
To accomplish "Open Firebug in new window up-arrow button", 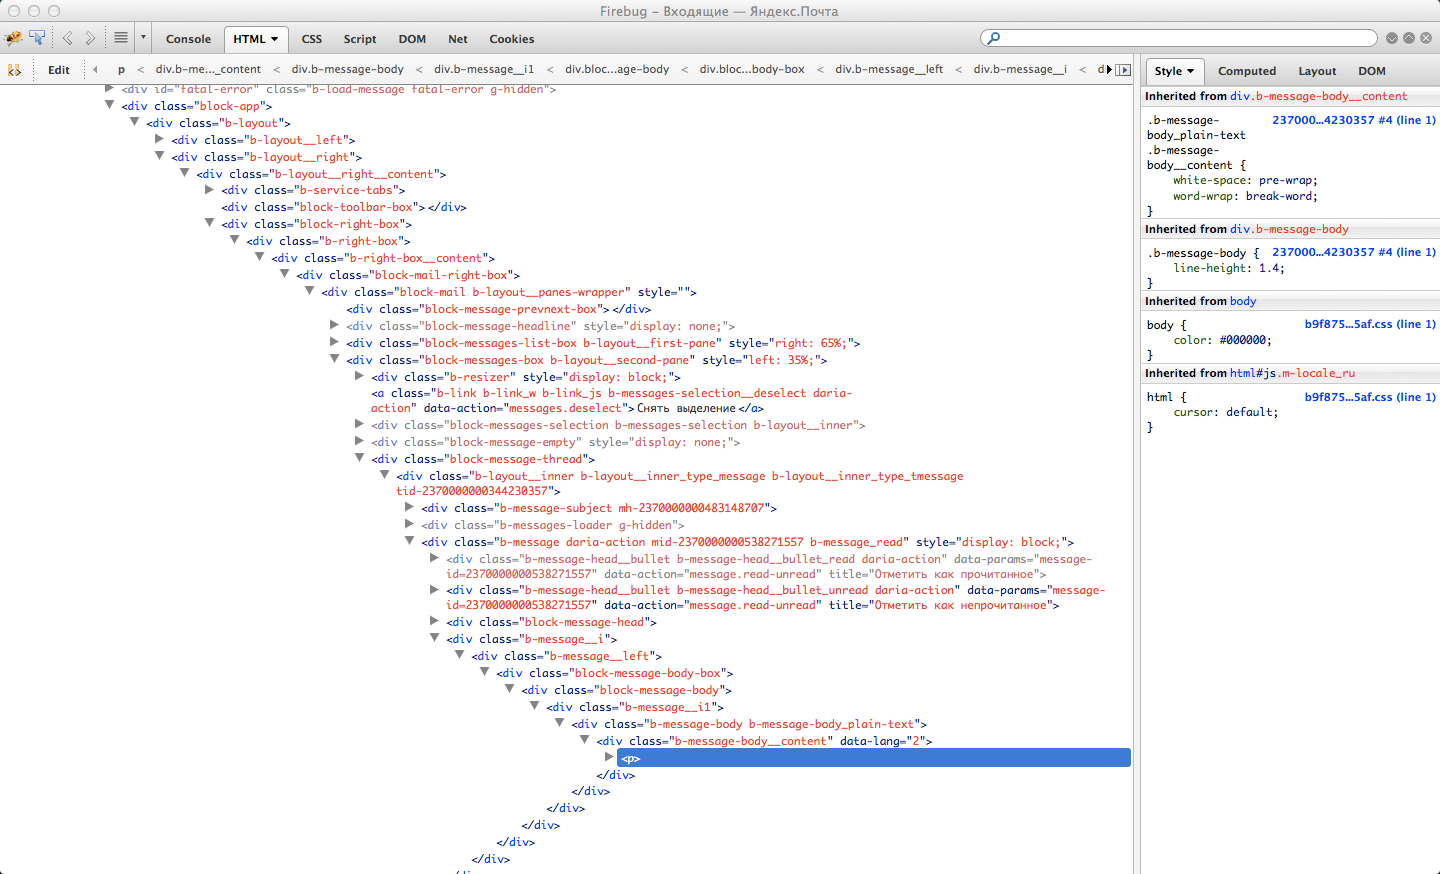I will (1409, 38).
